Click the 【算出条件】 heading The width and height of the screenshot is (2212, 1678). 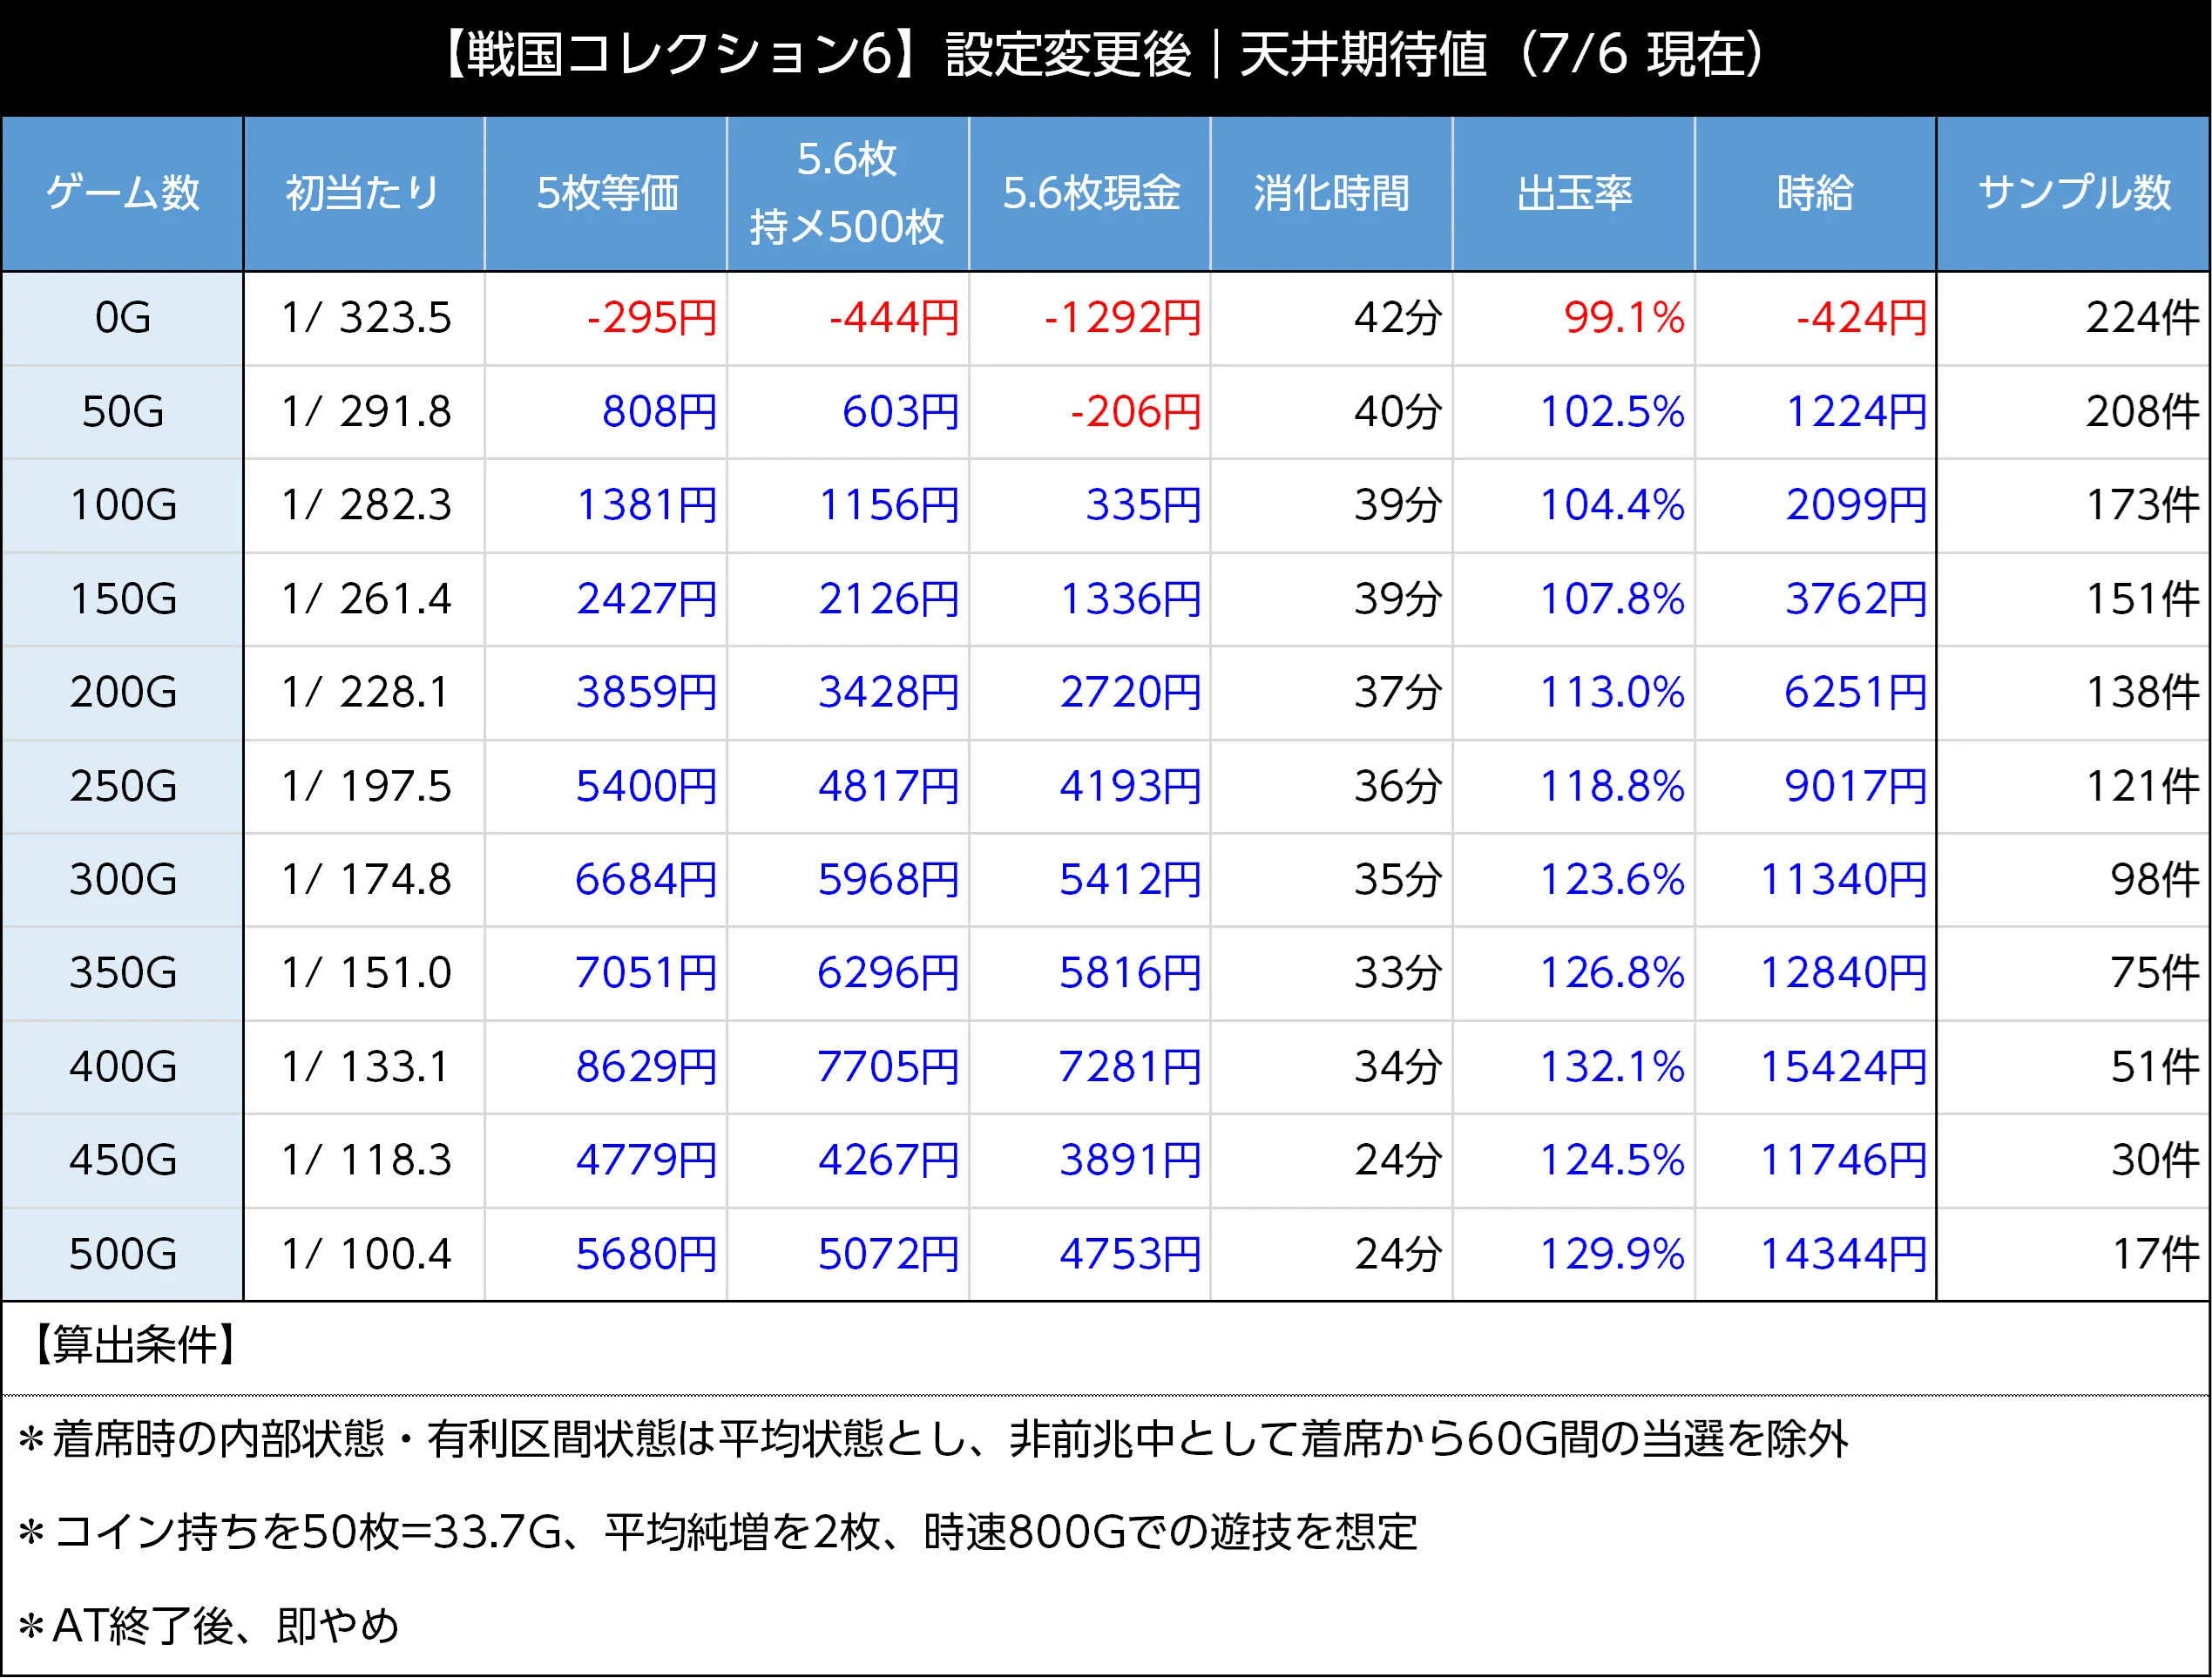(134, 1345)
